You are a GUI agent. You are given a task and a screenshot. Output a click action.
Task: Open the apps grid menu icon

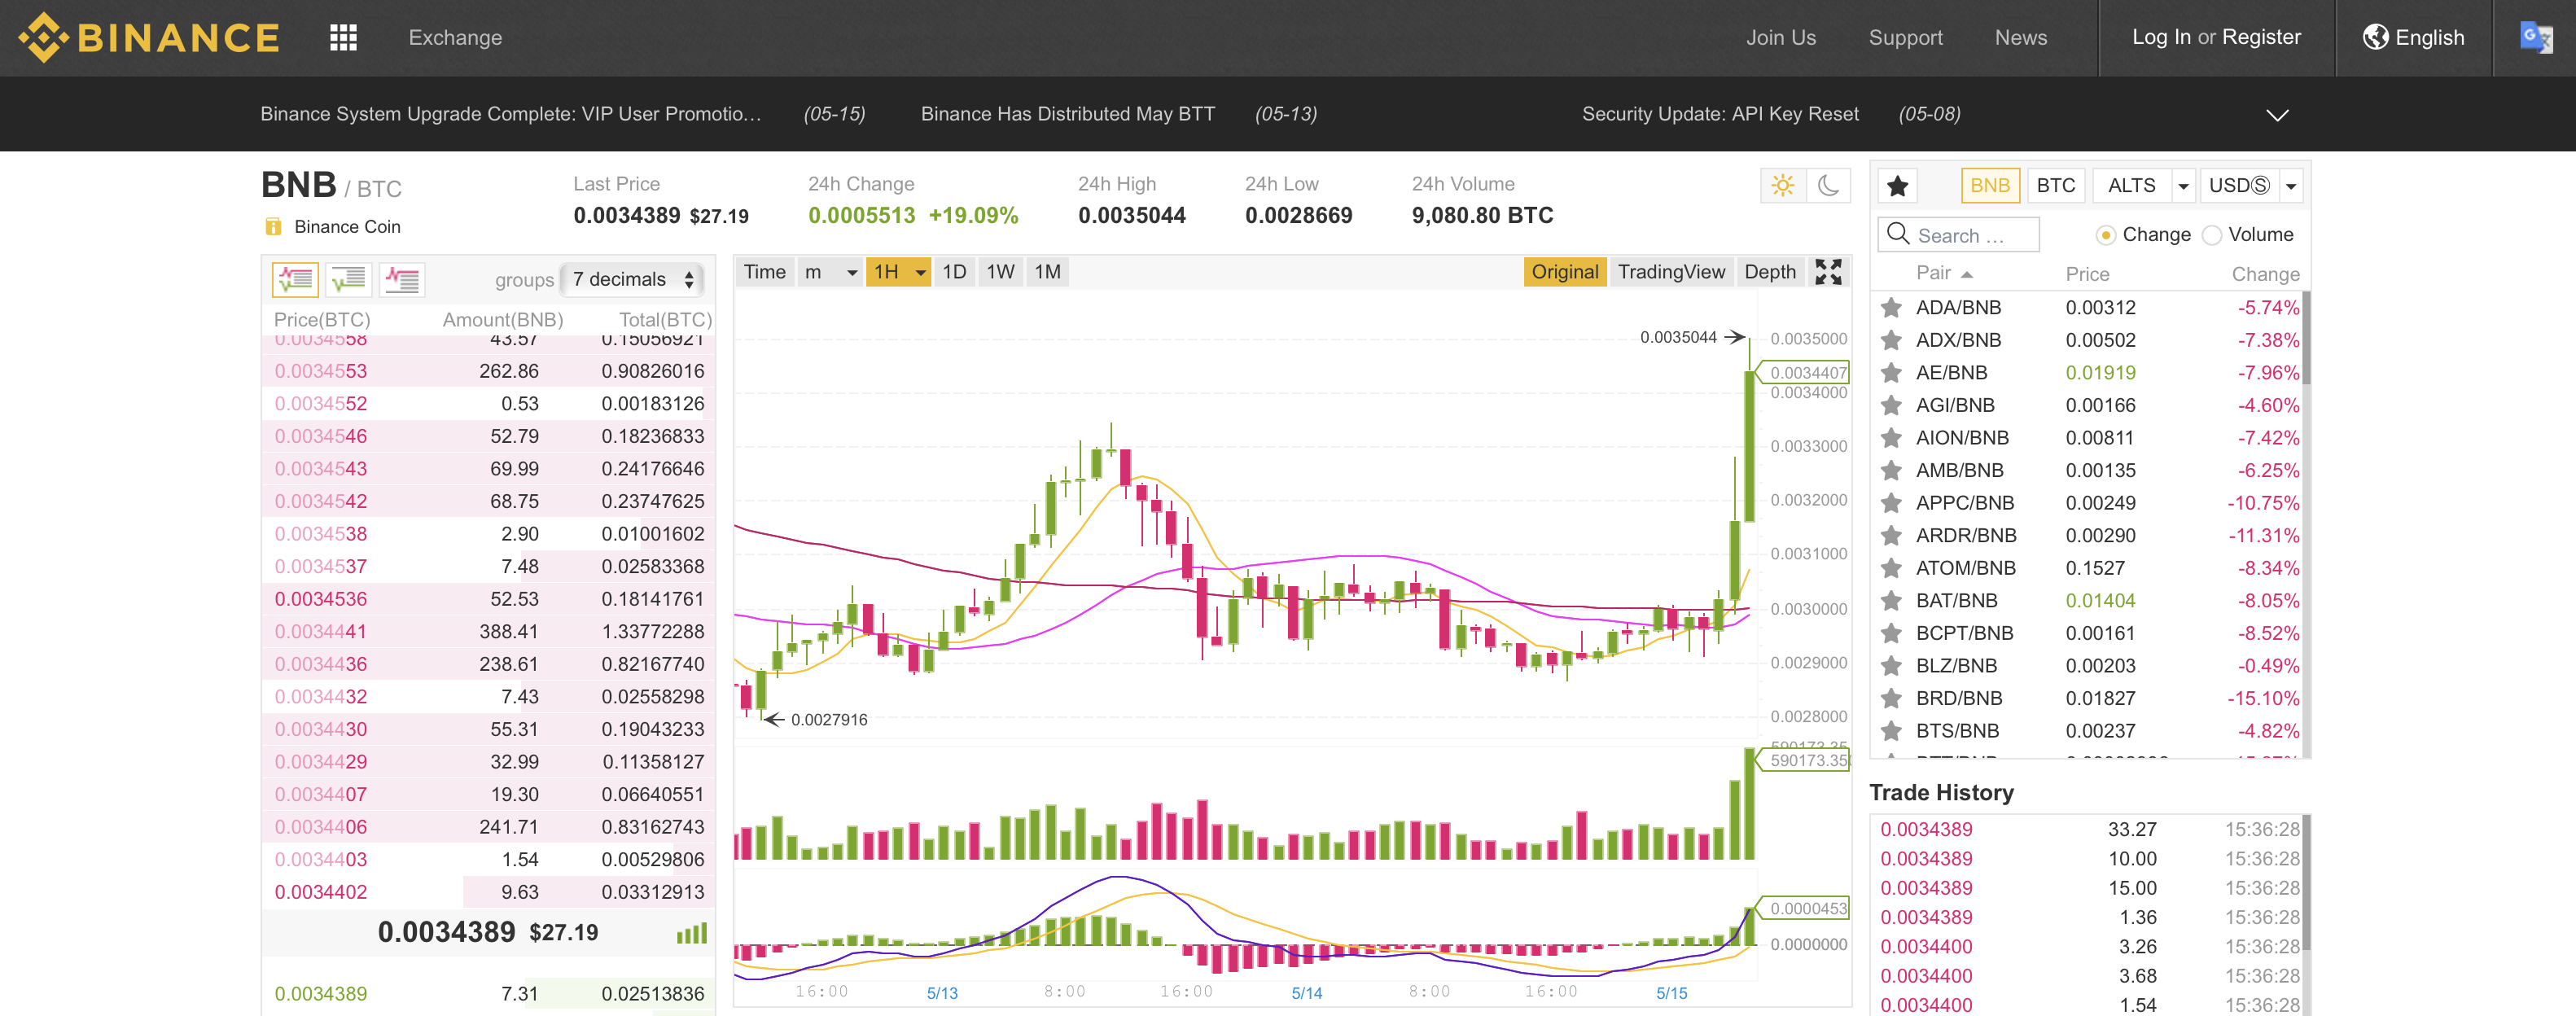pyautogui.click(x=343, y=38)
